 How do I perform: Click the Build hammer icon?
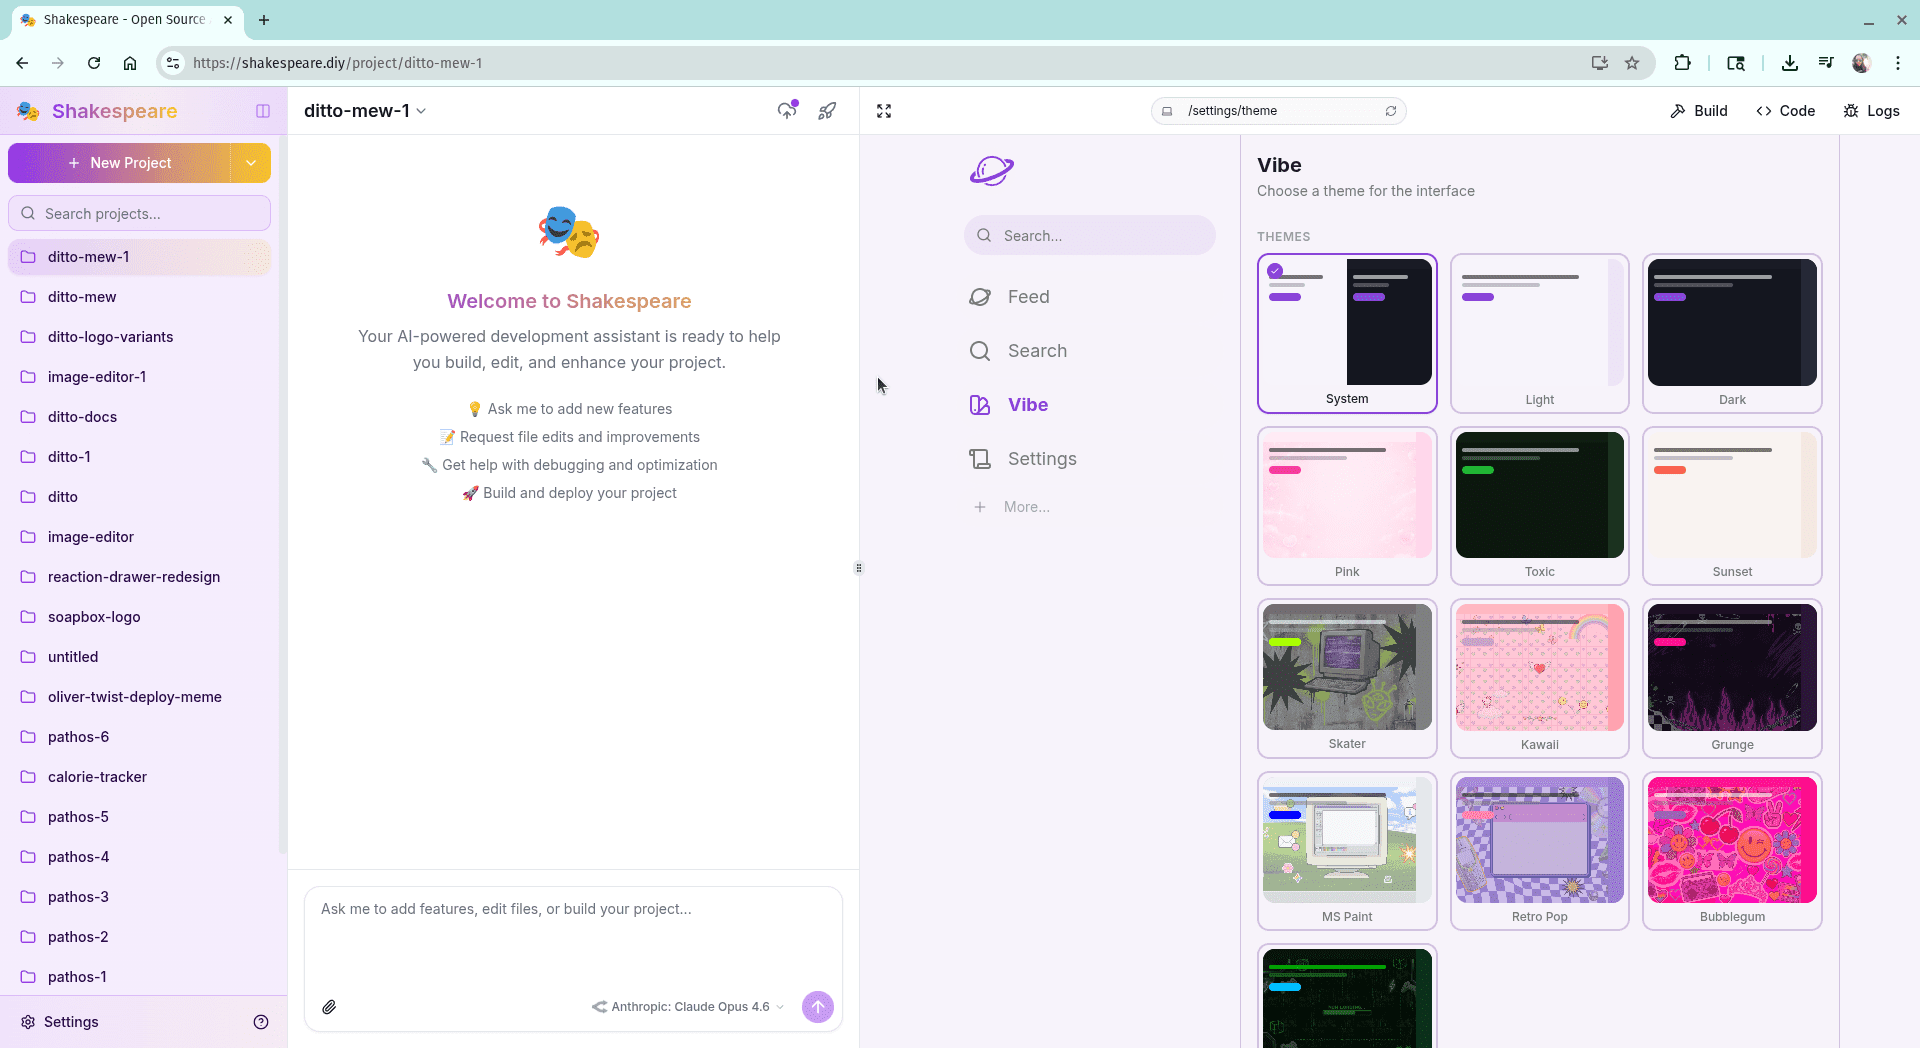coord(1677,110)
